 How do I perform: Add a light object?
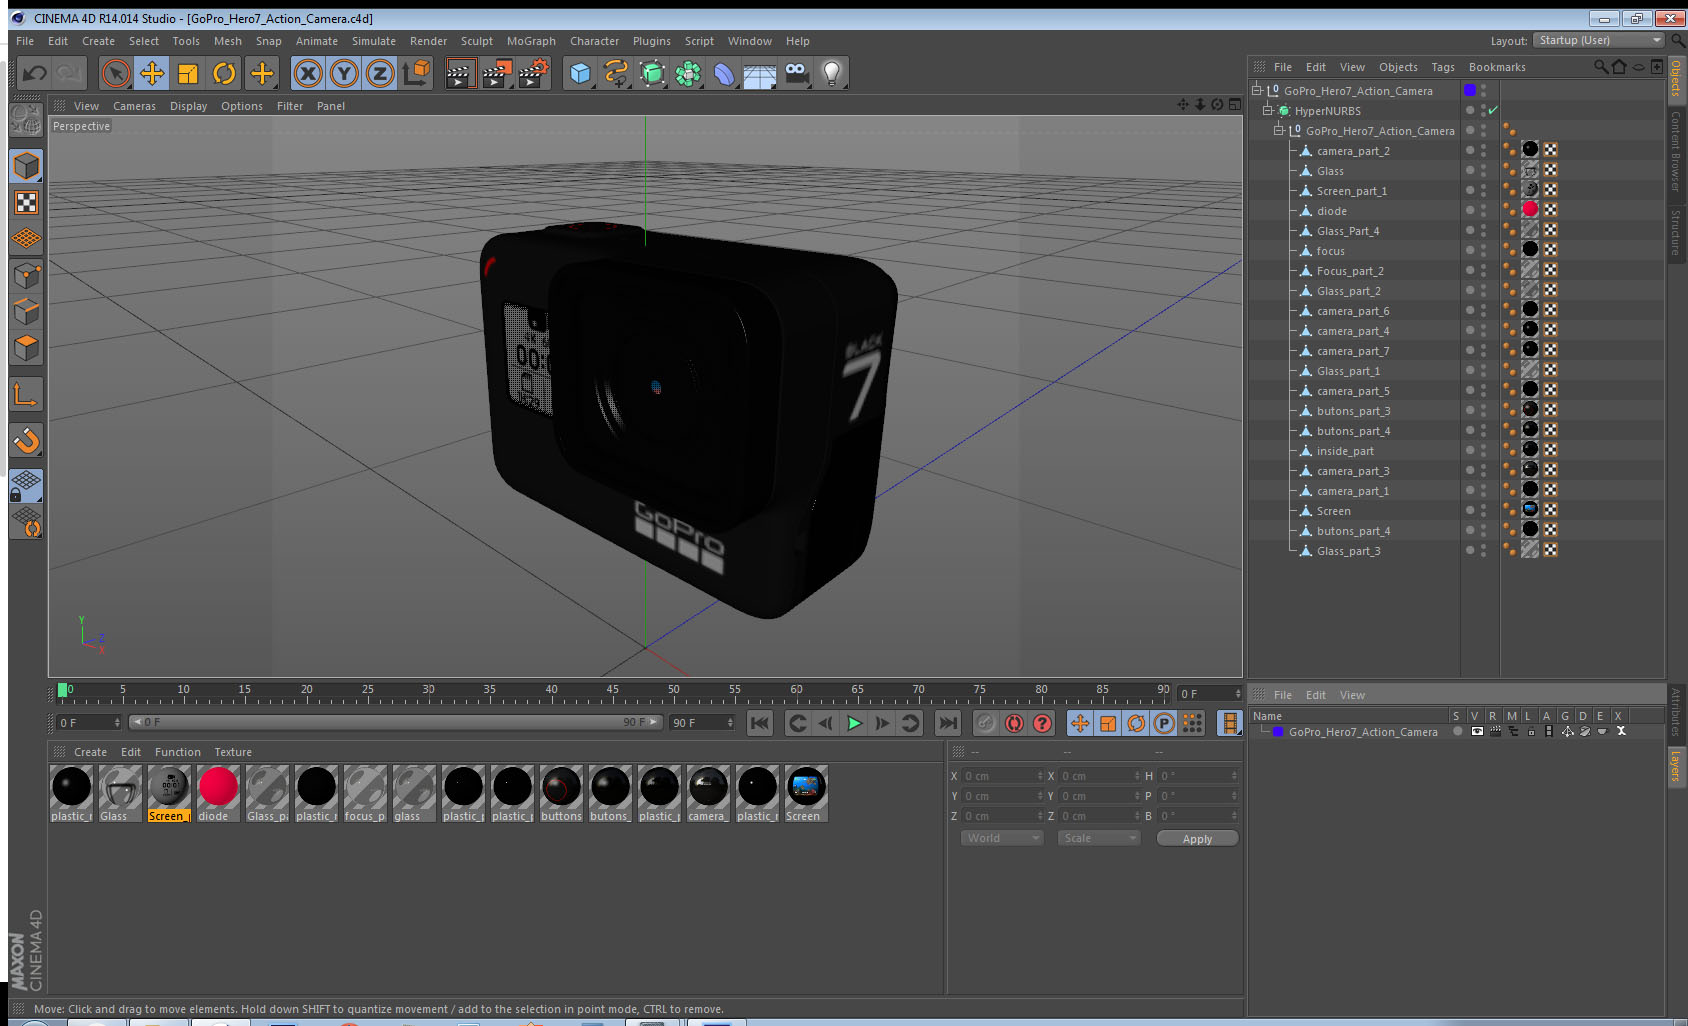[x=832, y=73]
